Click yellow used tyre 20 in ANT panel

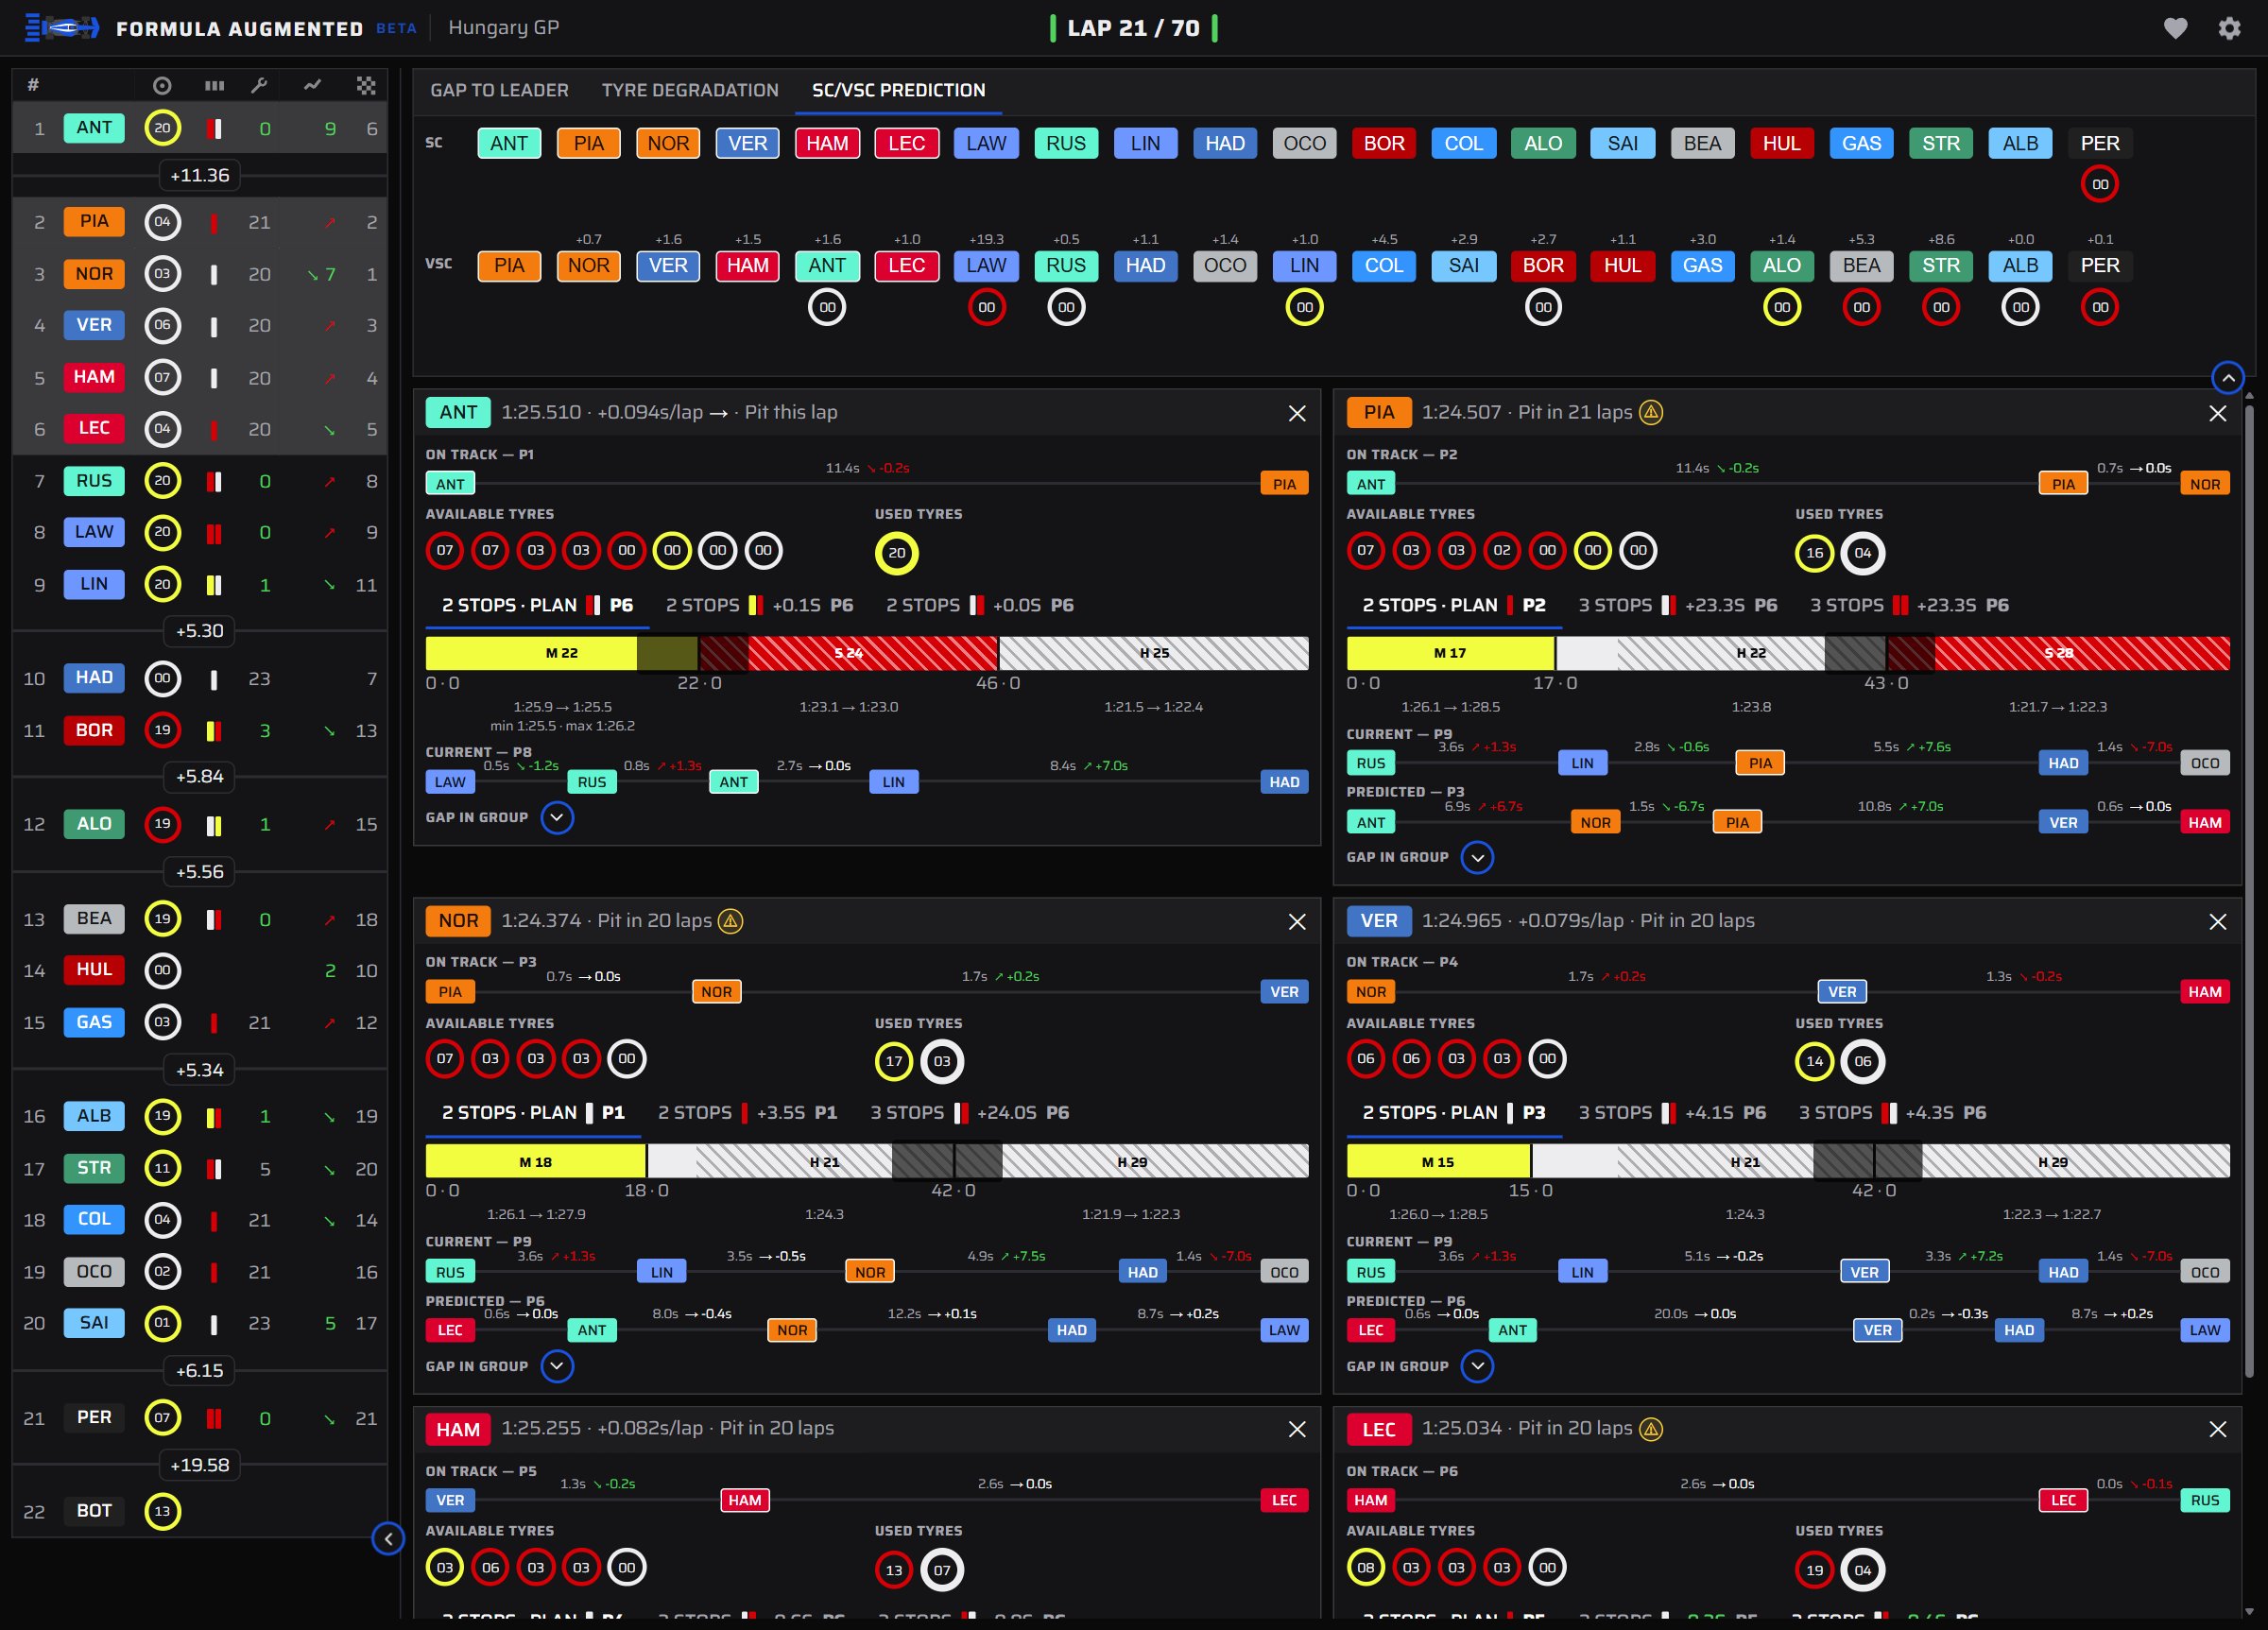tap(897, 553)
